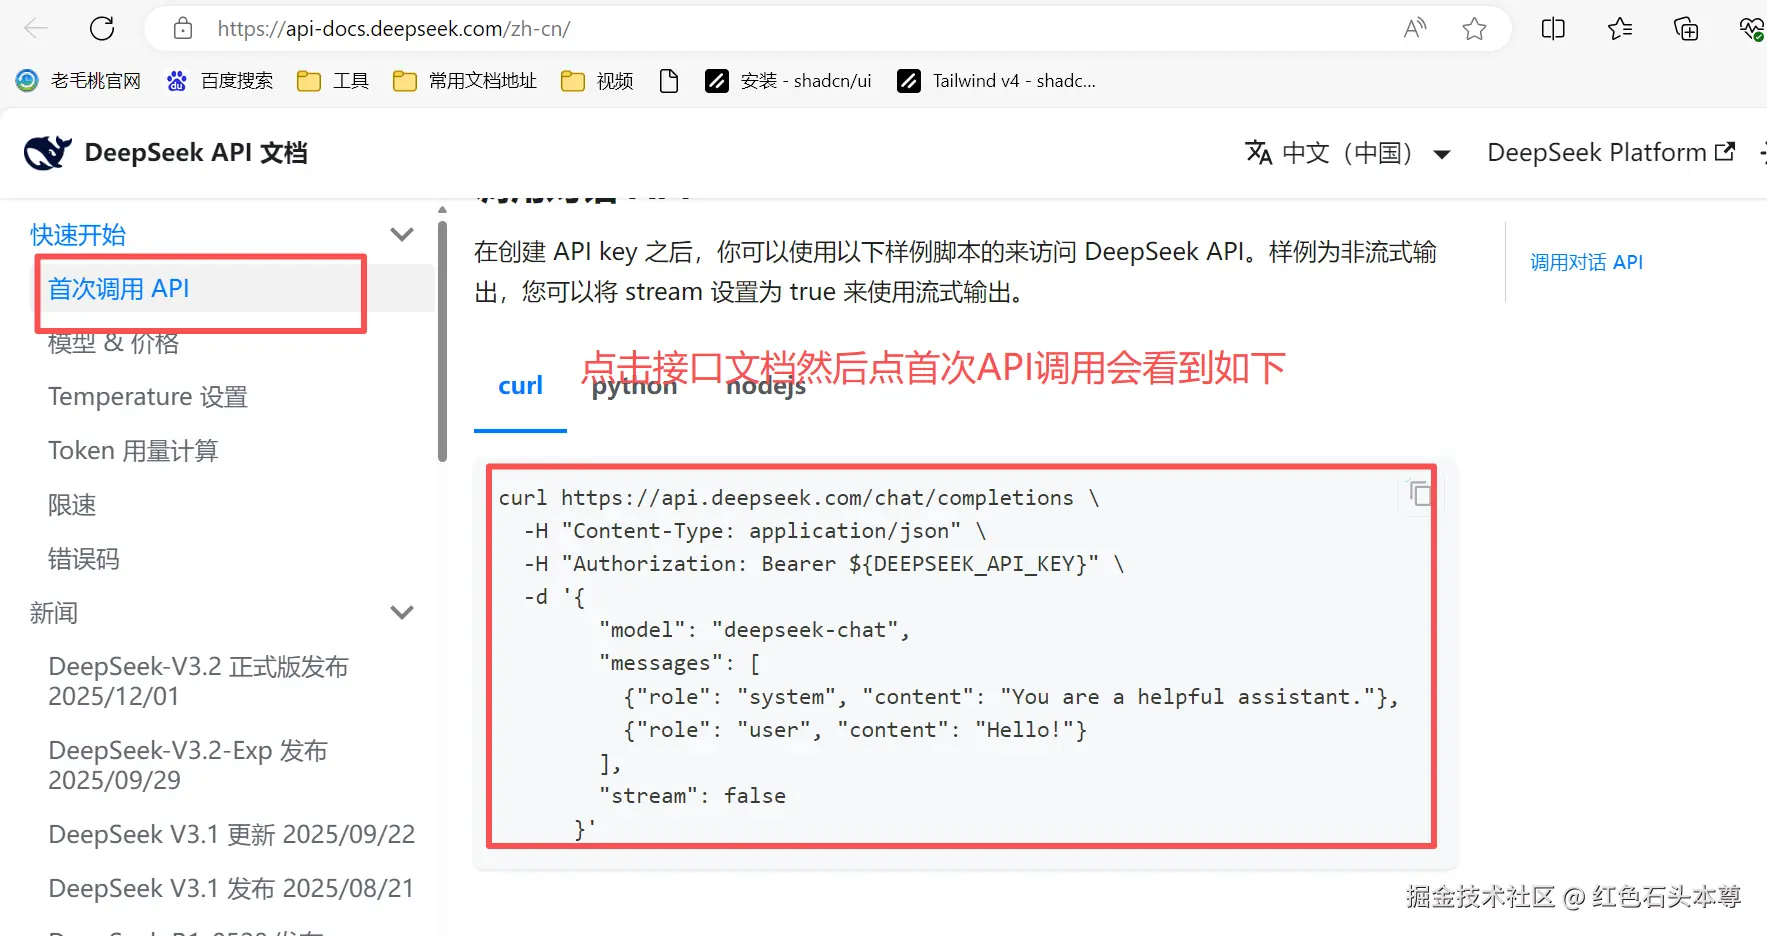Image resolution: width=1767 pixels, height=936 pixels.
Task: Select the 快速开始 sidebar category
Action: pos(78,235)
